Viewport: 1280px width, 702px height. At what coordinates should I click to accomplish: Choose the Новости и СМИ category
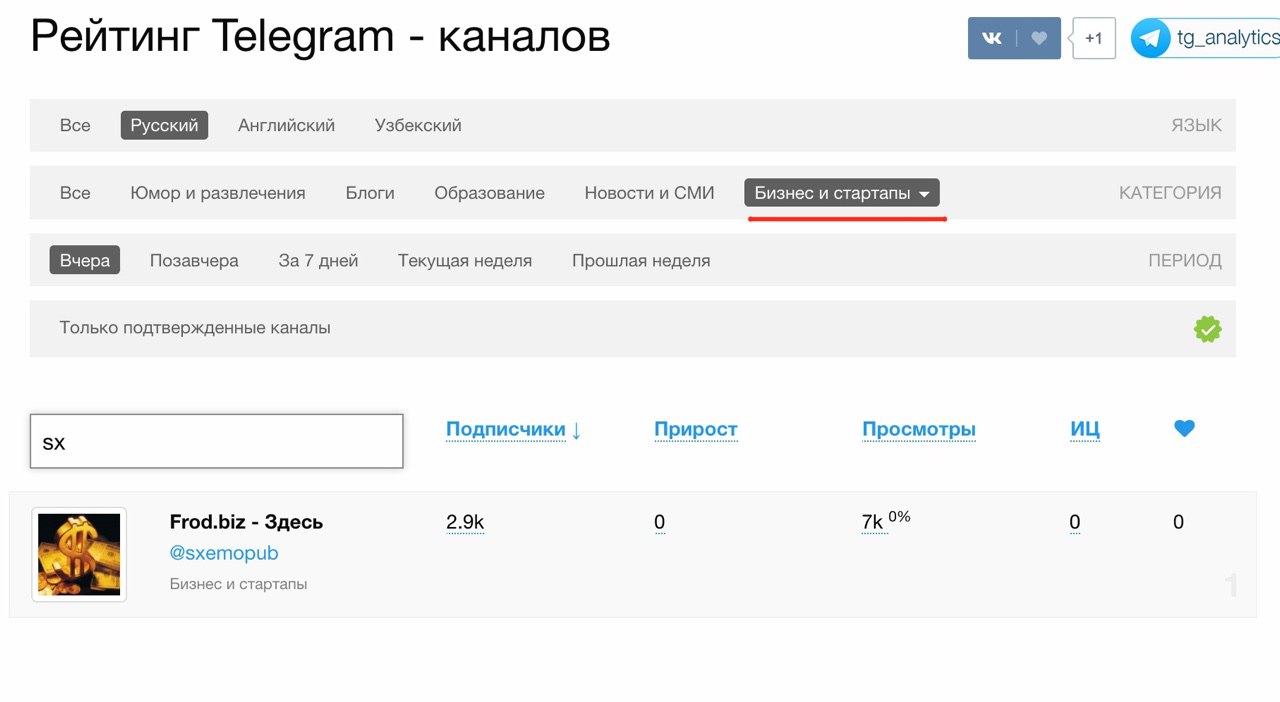[x=649, y=193]
